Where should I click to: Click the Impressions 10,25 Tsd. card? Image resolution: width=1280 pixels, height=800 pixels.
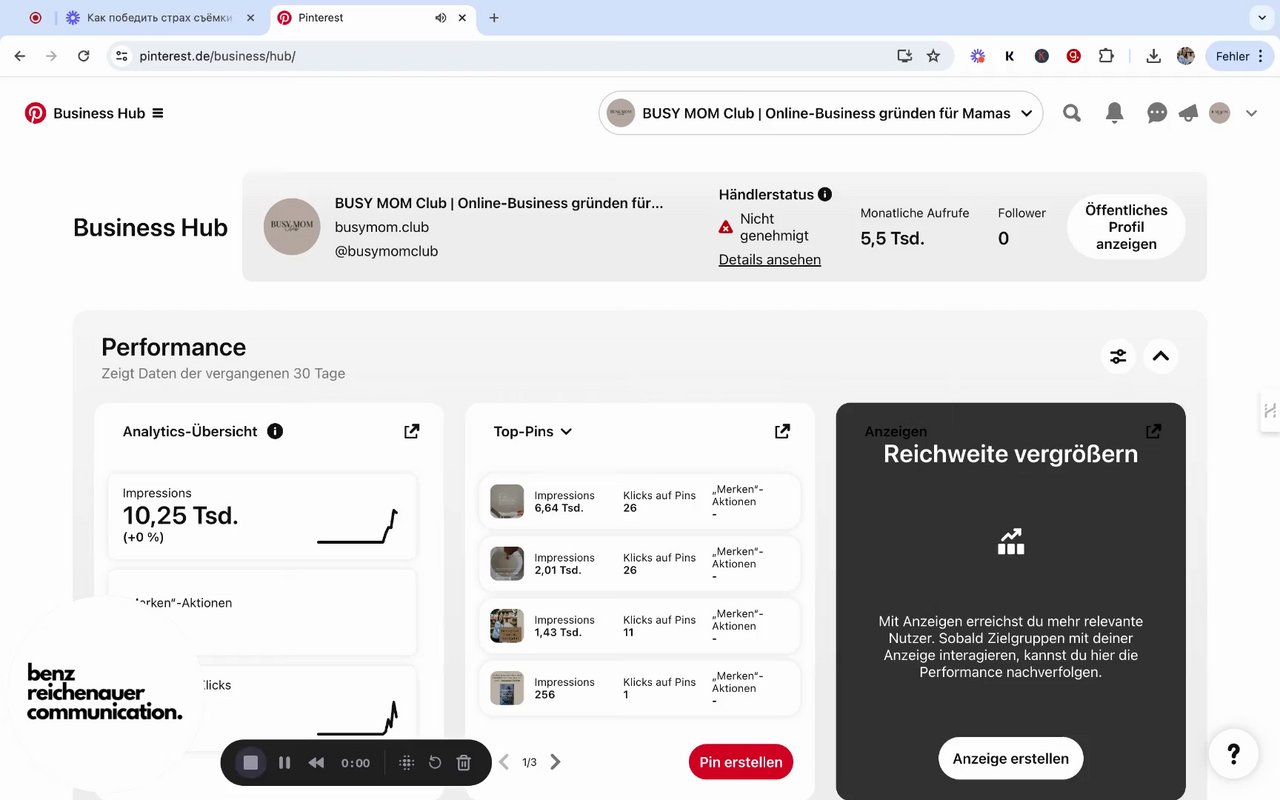click(262, 516)
